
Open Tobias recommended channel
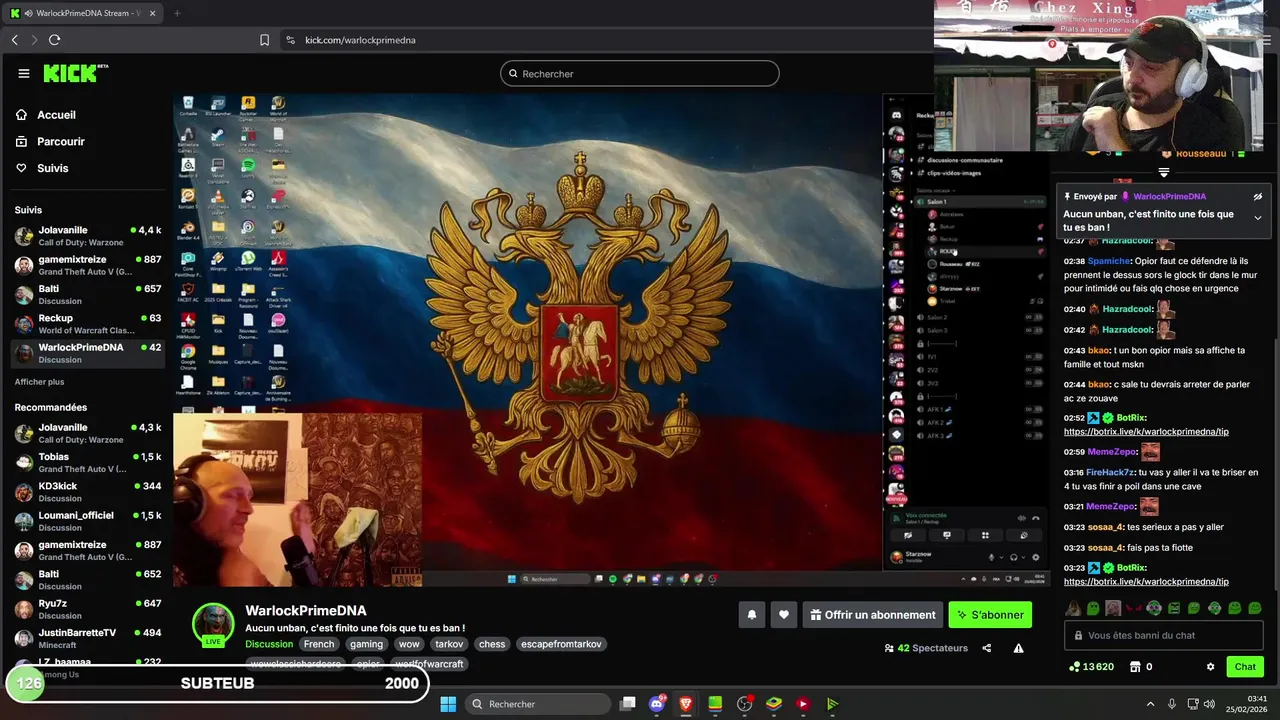click(87, 462)
